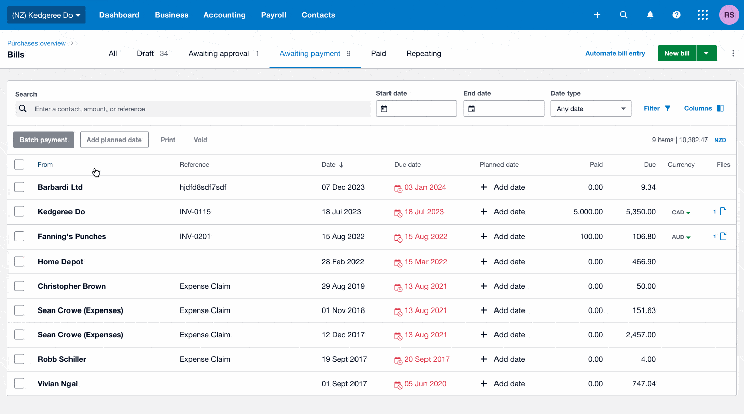Screen dimensions: 744x414
Task: Select the Barbardi Ltd bill checkbox
Action: [x=19, y=187]
